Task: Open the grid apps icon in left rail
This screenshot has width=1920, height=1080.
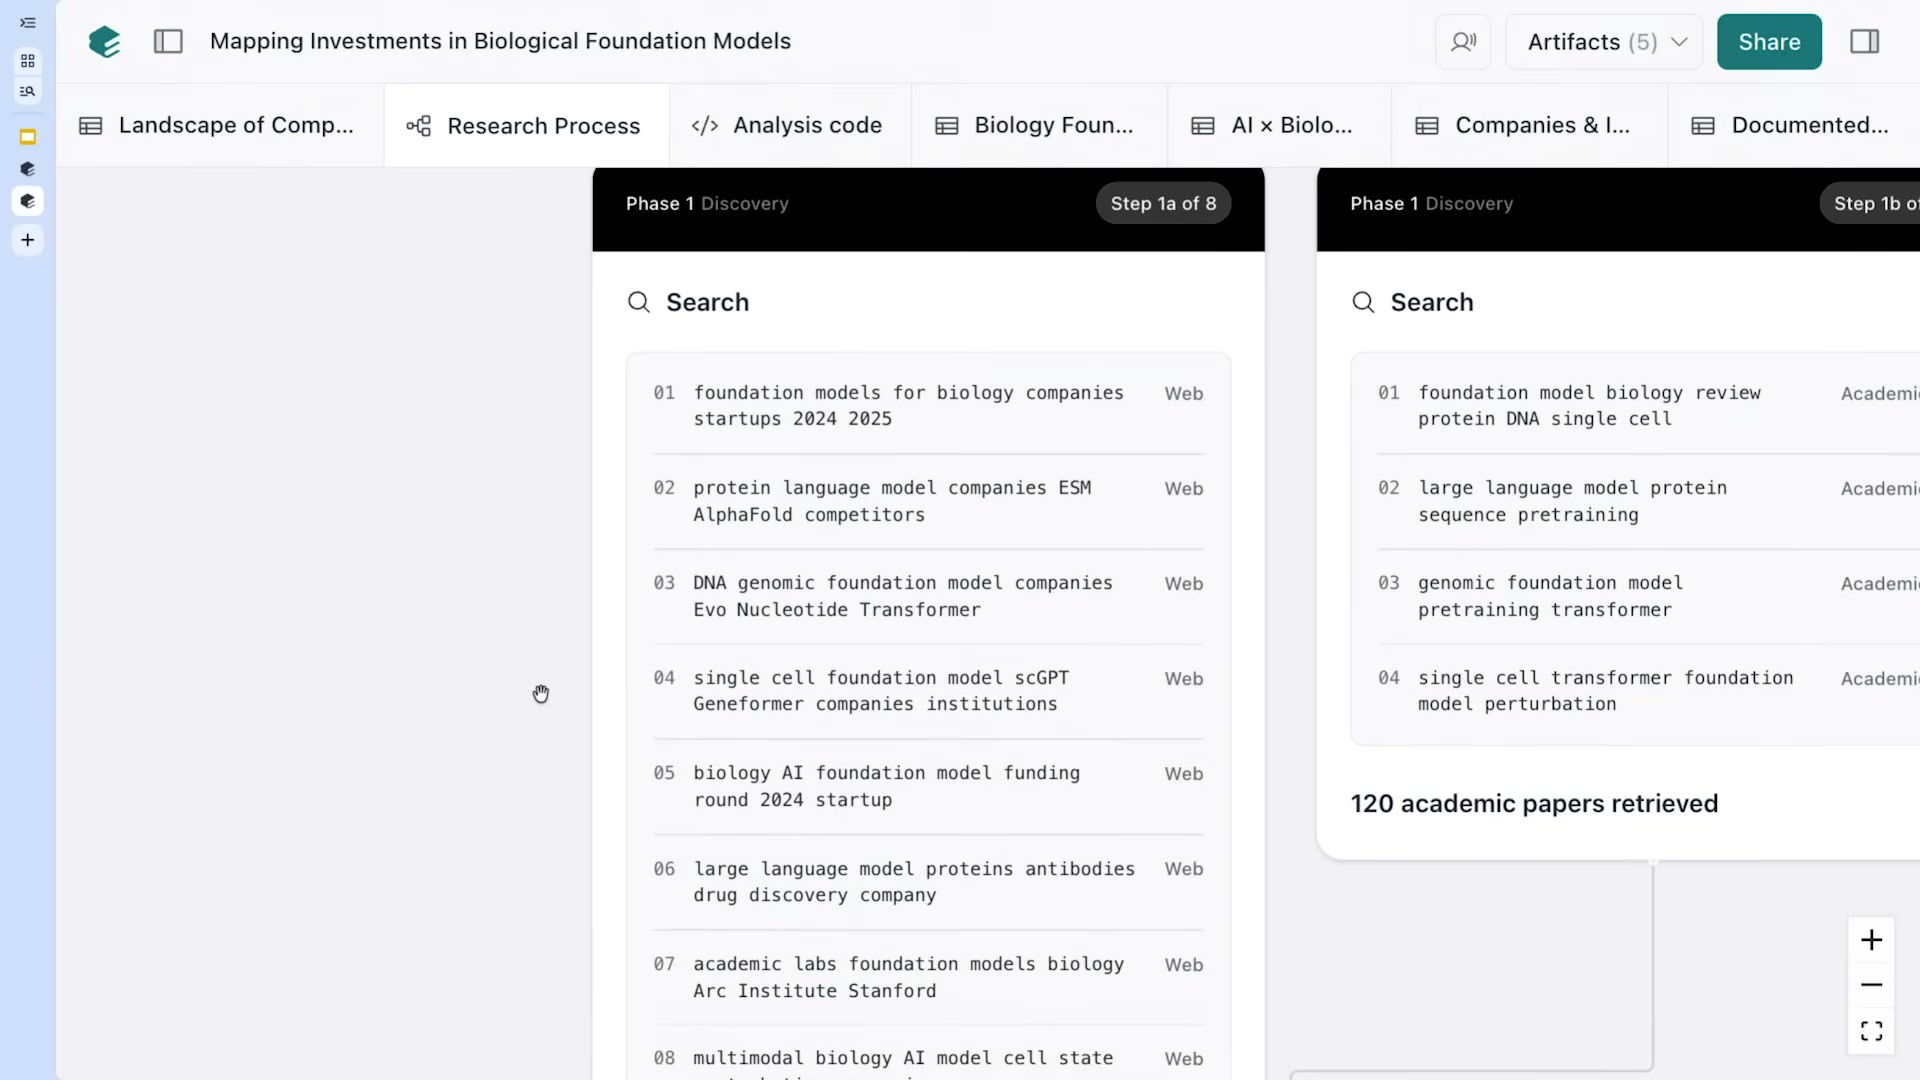Action: tap(28, 61)
